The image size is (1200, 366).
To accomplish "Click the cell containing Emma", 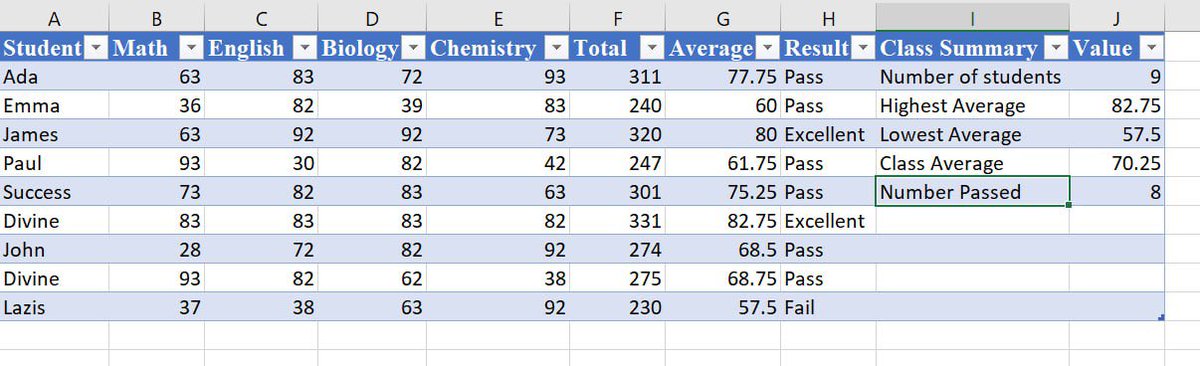I will click(x=54, y=106).
